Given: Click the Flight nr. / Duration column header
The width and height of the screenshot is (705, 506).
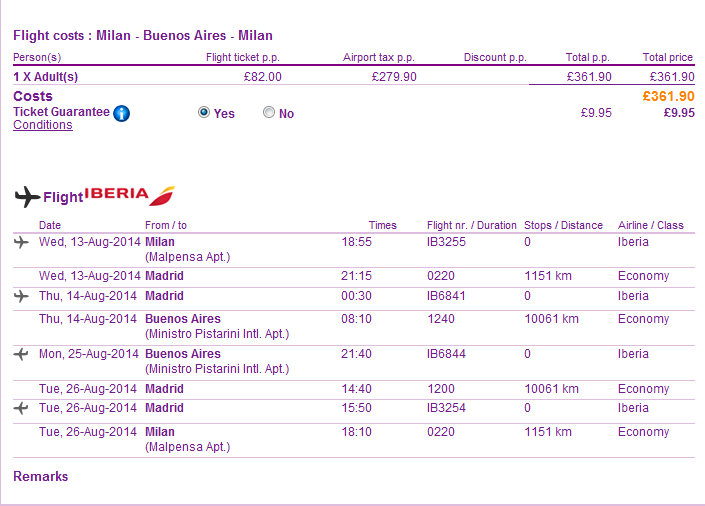Looking at the screenshot, I should pyautogui.click(x=471, y=225).
